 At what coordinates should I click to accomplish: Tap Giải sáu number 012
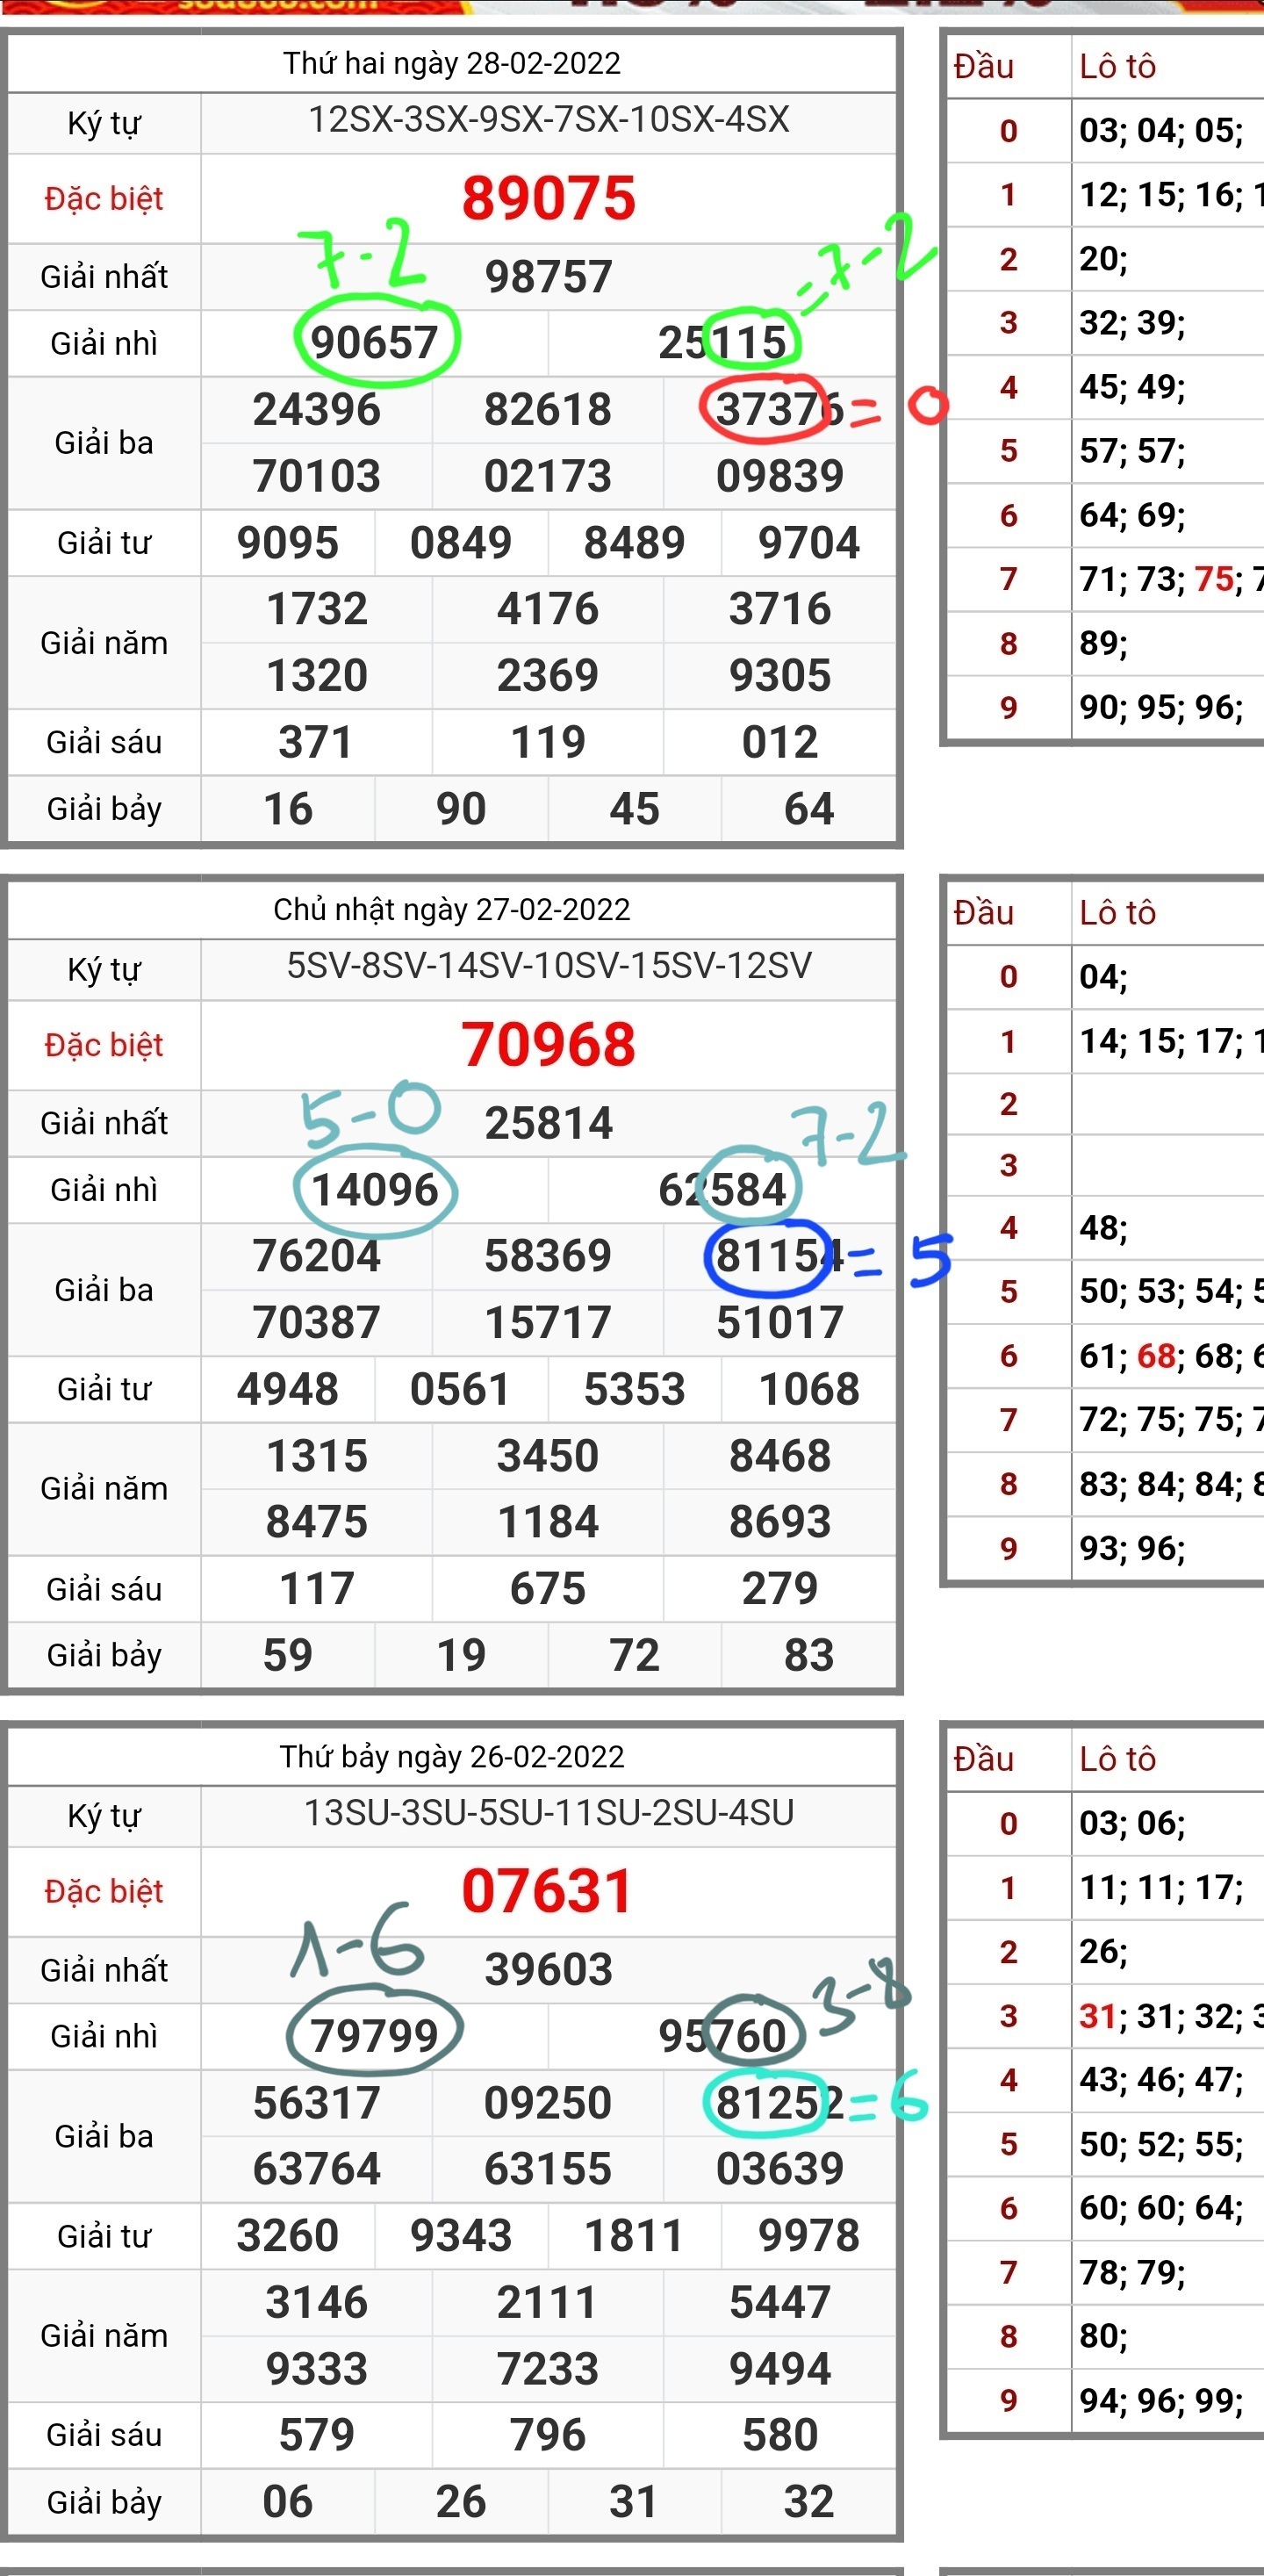point(780,742)
